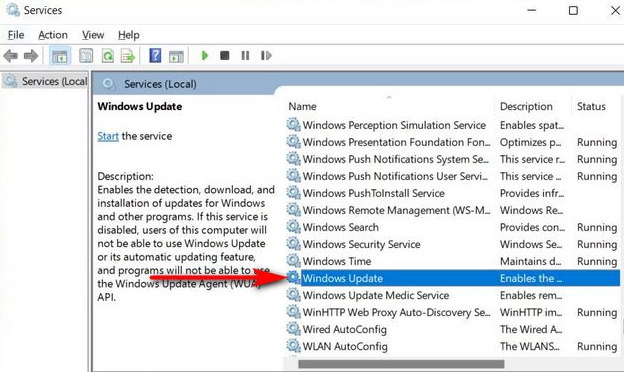Select Windows Perception Simulation Service row
624x372 pixels.
tap(453, 125)
